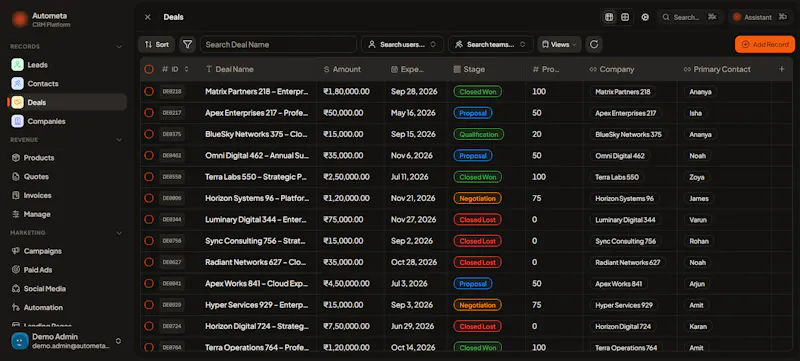Toggle the select-all circle in header
This screenshot has height=361, width=800.
(149, 69)
